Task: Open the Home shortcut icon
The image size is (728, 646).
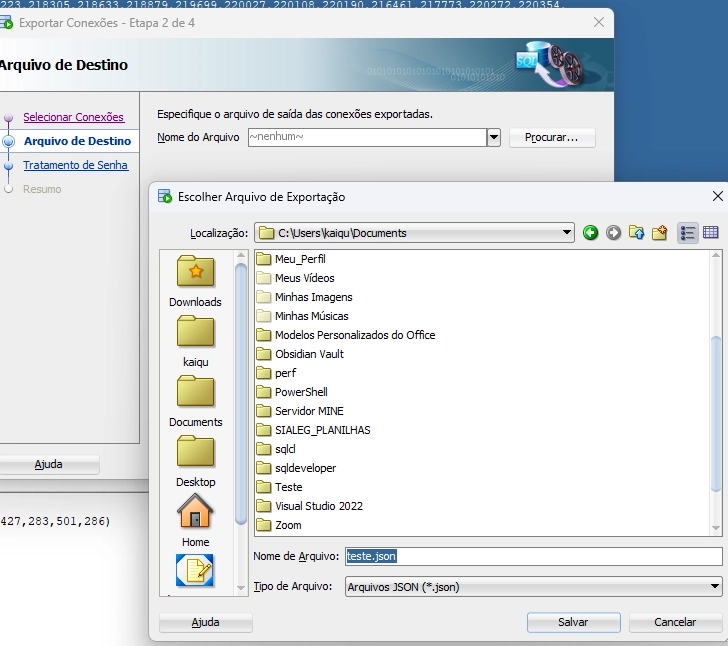Action: 195,520
